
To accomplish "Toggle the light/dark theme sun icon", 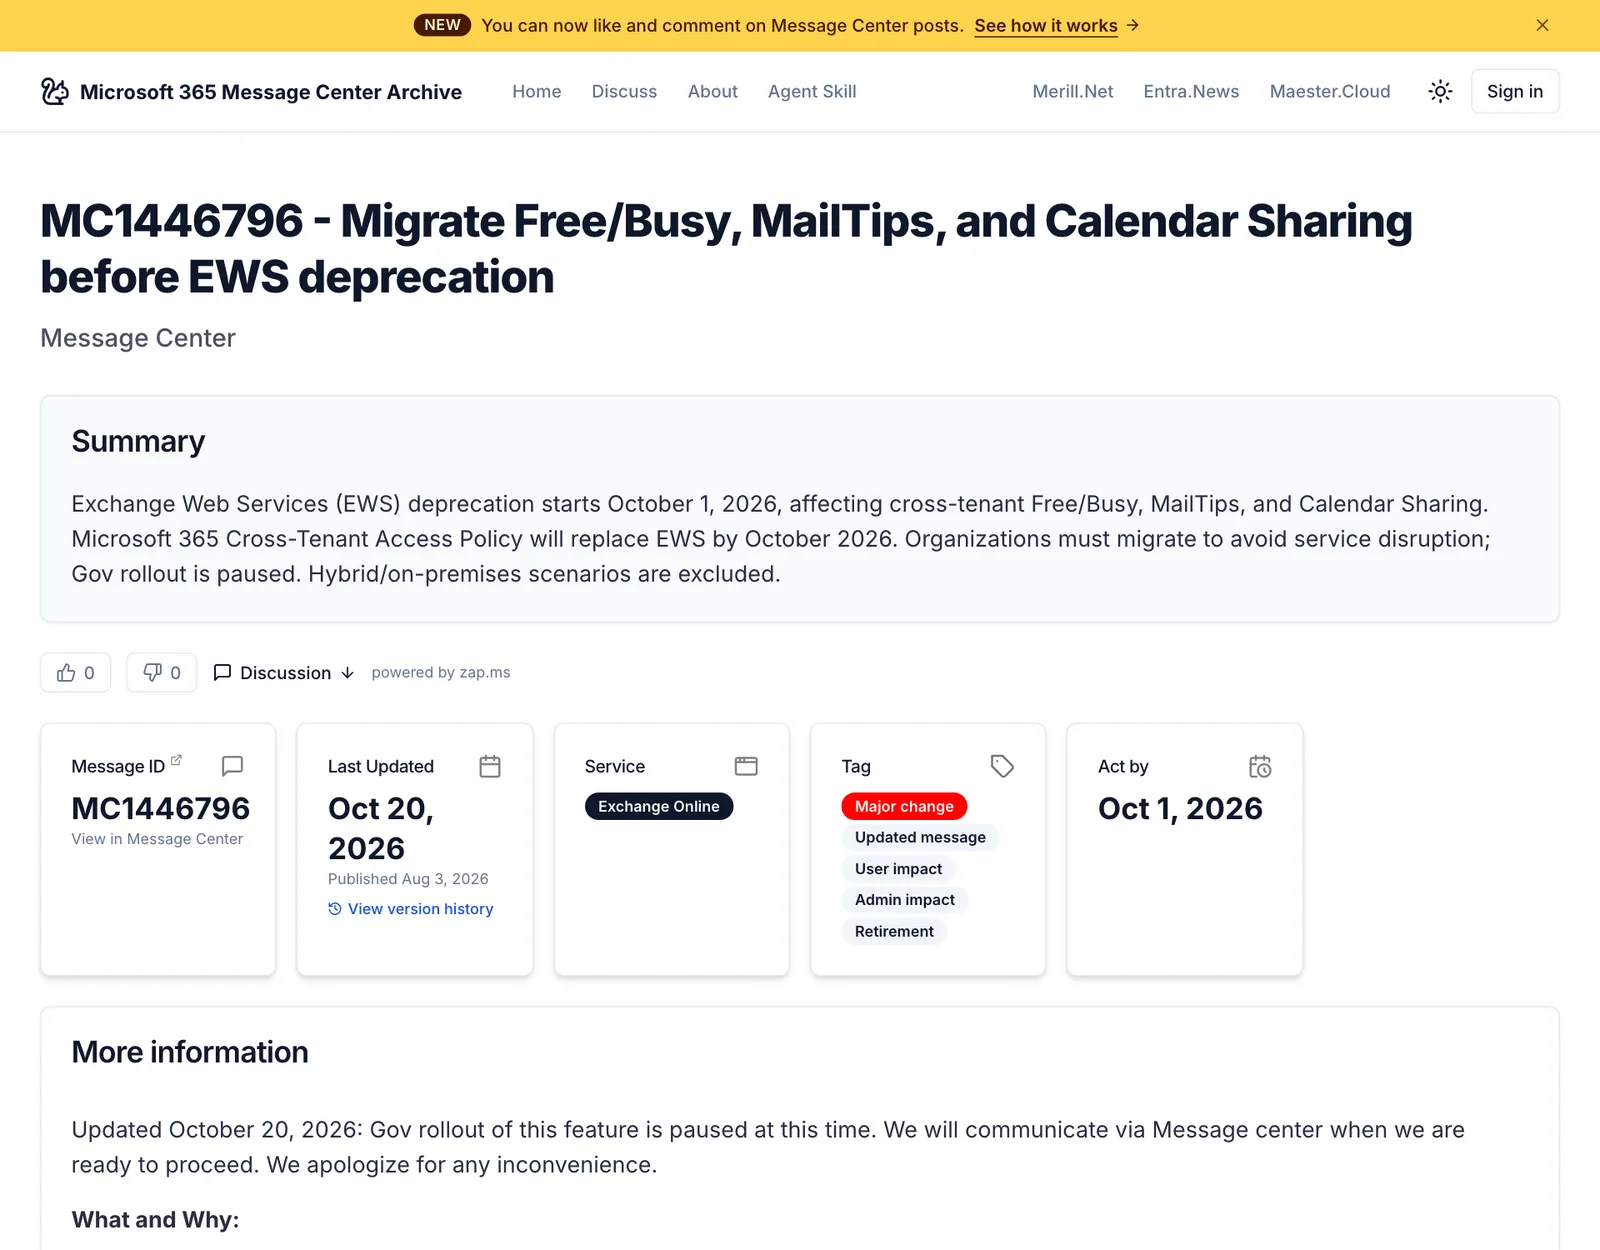I will point(1440,91).
